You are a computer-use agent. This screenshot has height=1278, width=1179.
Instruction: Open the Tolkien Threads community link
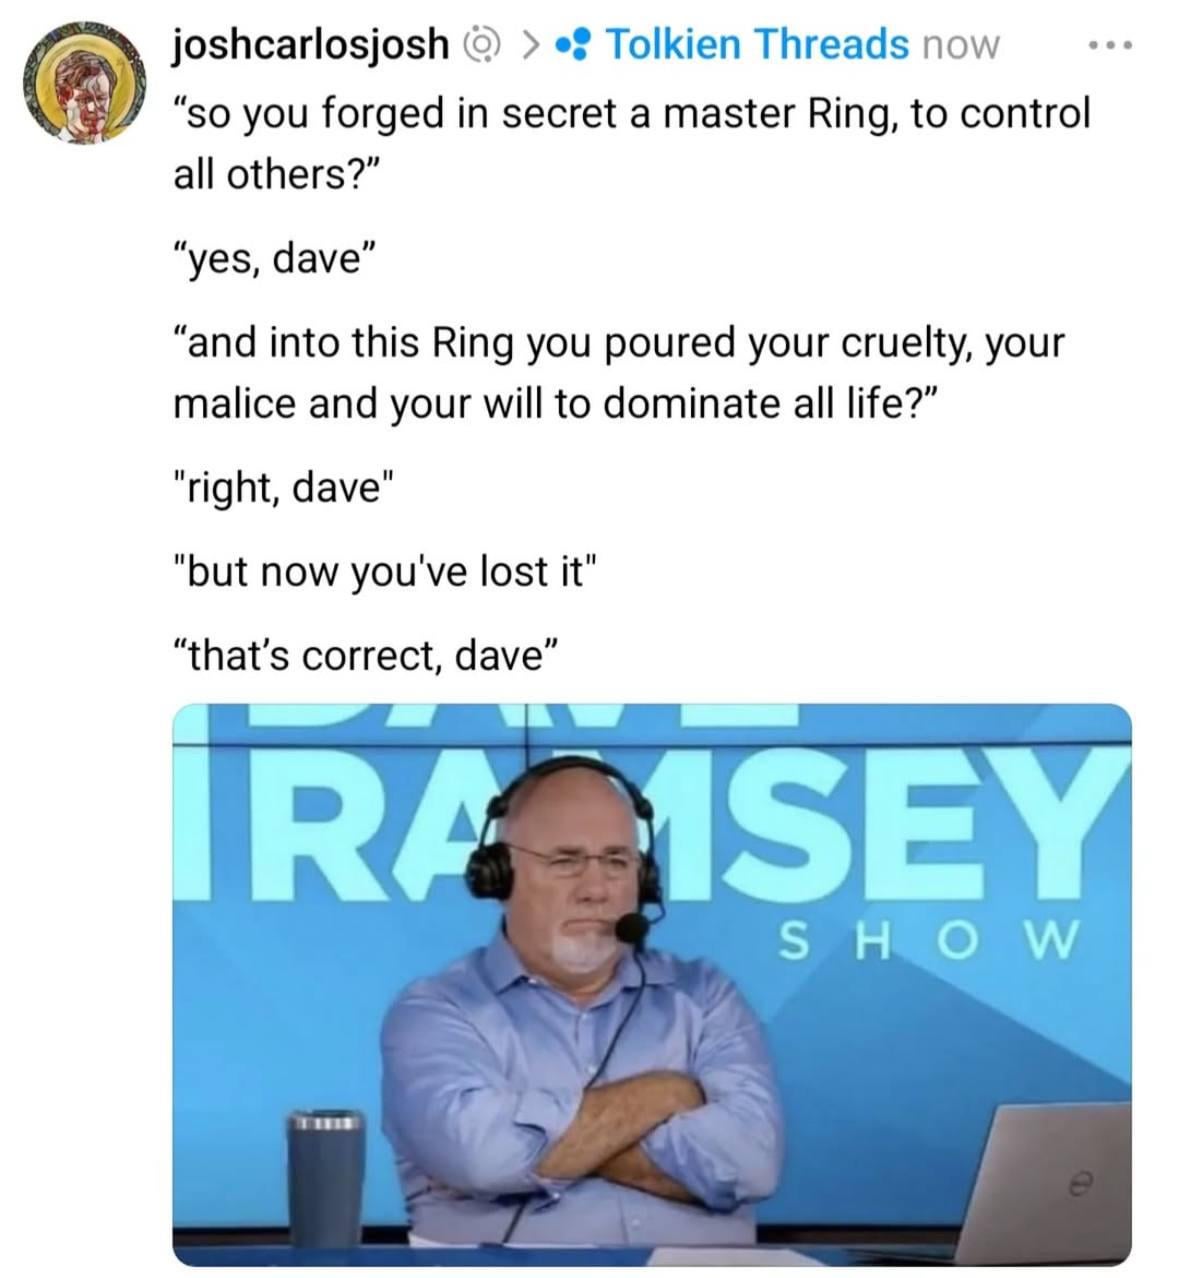tap(757, 43)
